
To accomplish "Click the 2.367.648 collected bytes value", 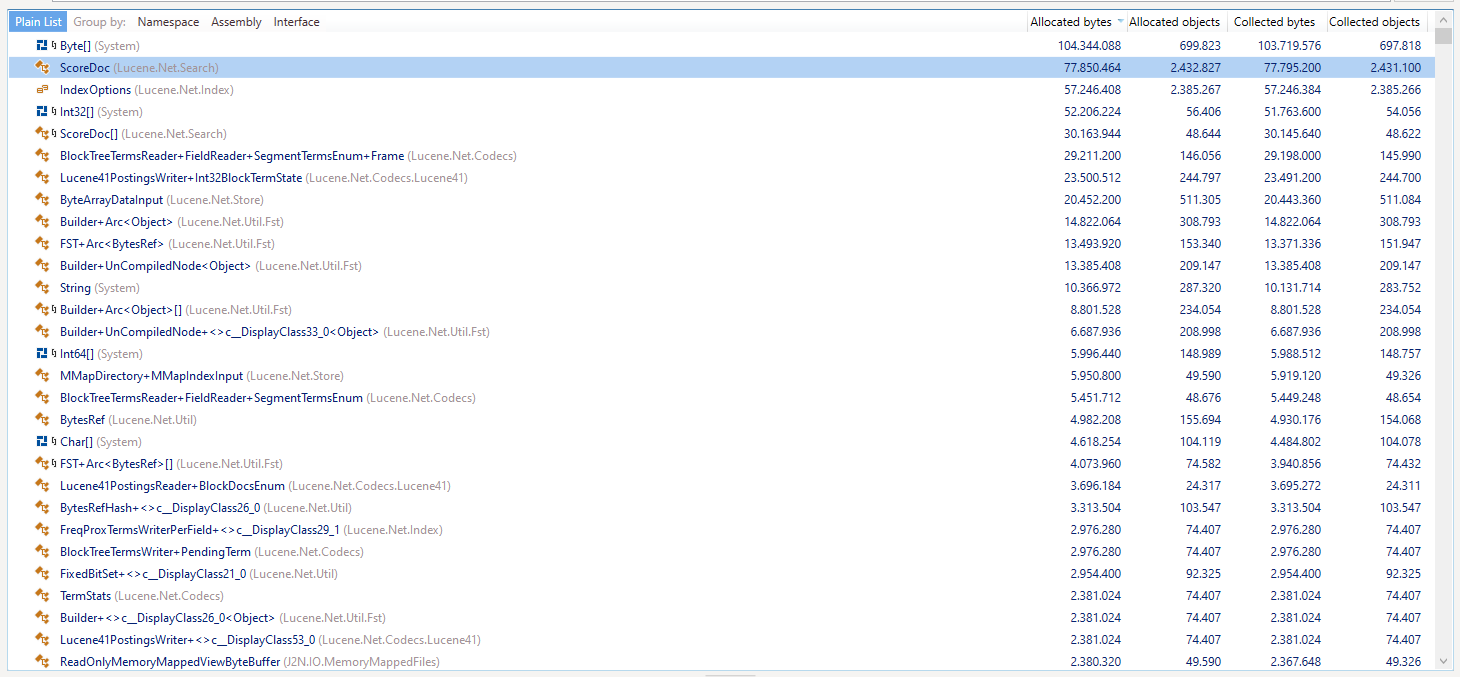I will tap(1295, 662).
